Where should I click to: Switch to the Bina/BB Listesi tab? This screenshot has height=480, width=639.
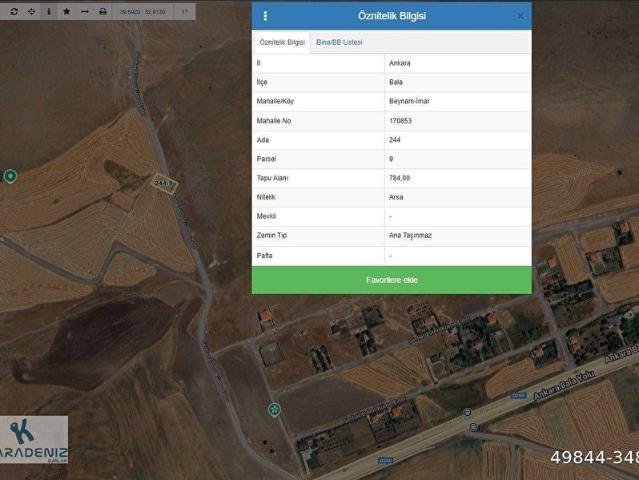pyautogui.click(x=339, y=43)
